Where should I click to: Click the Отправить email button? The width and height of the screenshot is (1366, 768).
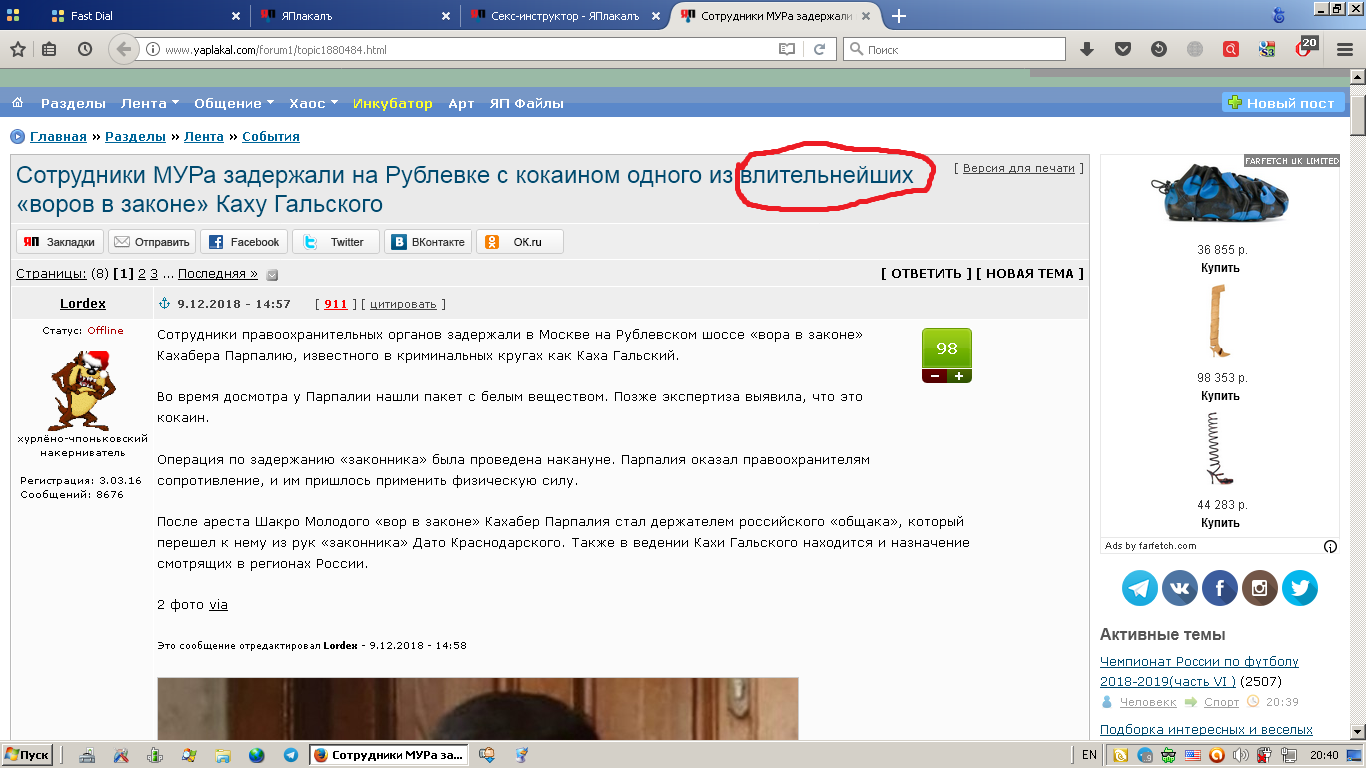[152, 242]
